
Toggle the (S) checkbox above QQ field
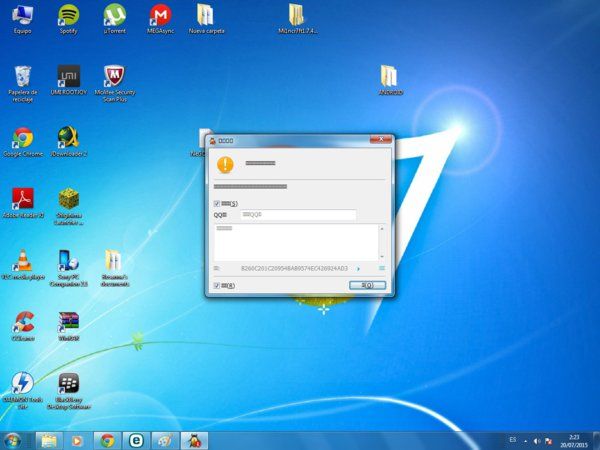[217, 204]
